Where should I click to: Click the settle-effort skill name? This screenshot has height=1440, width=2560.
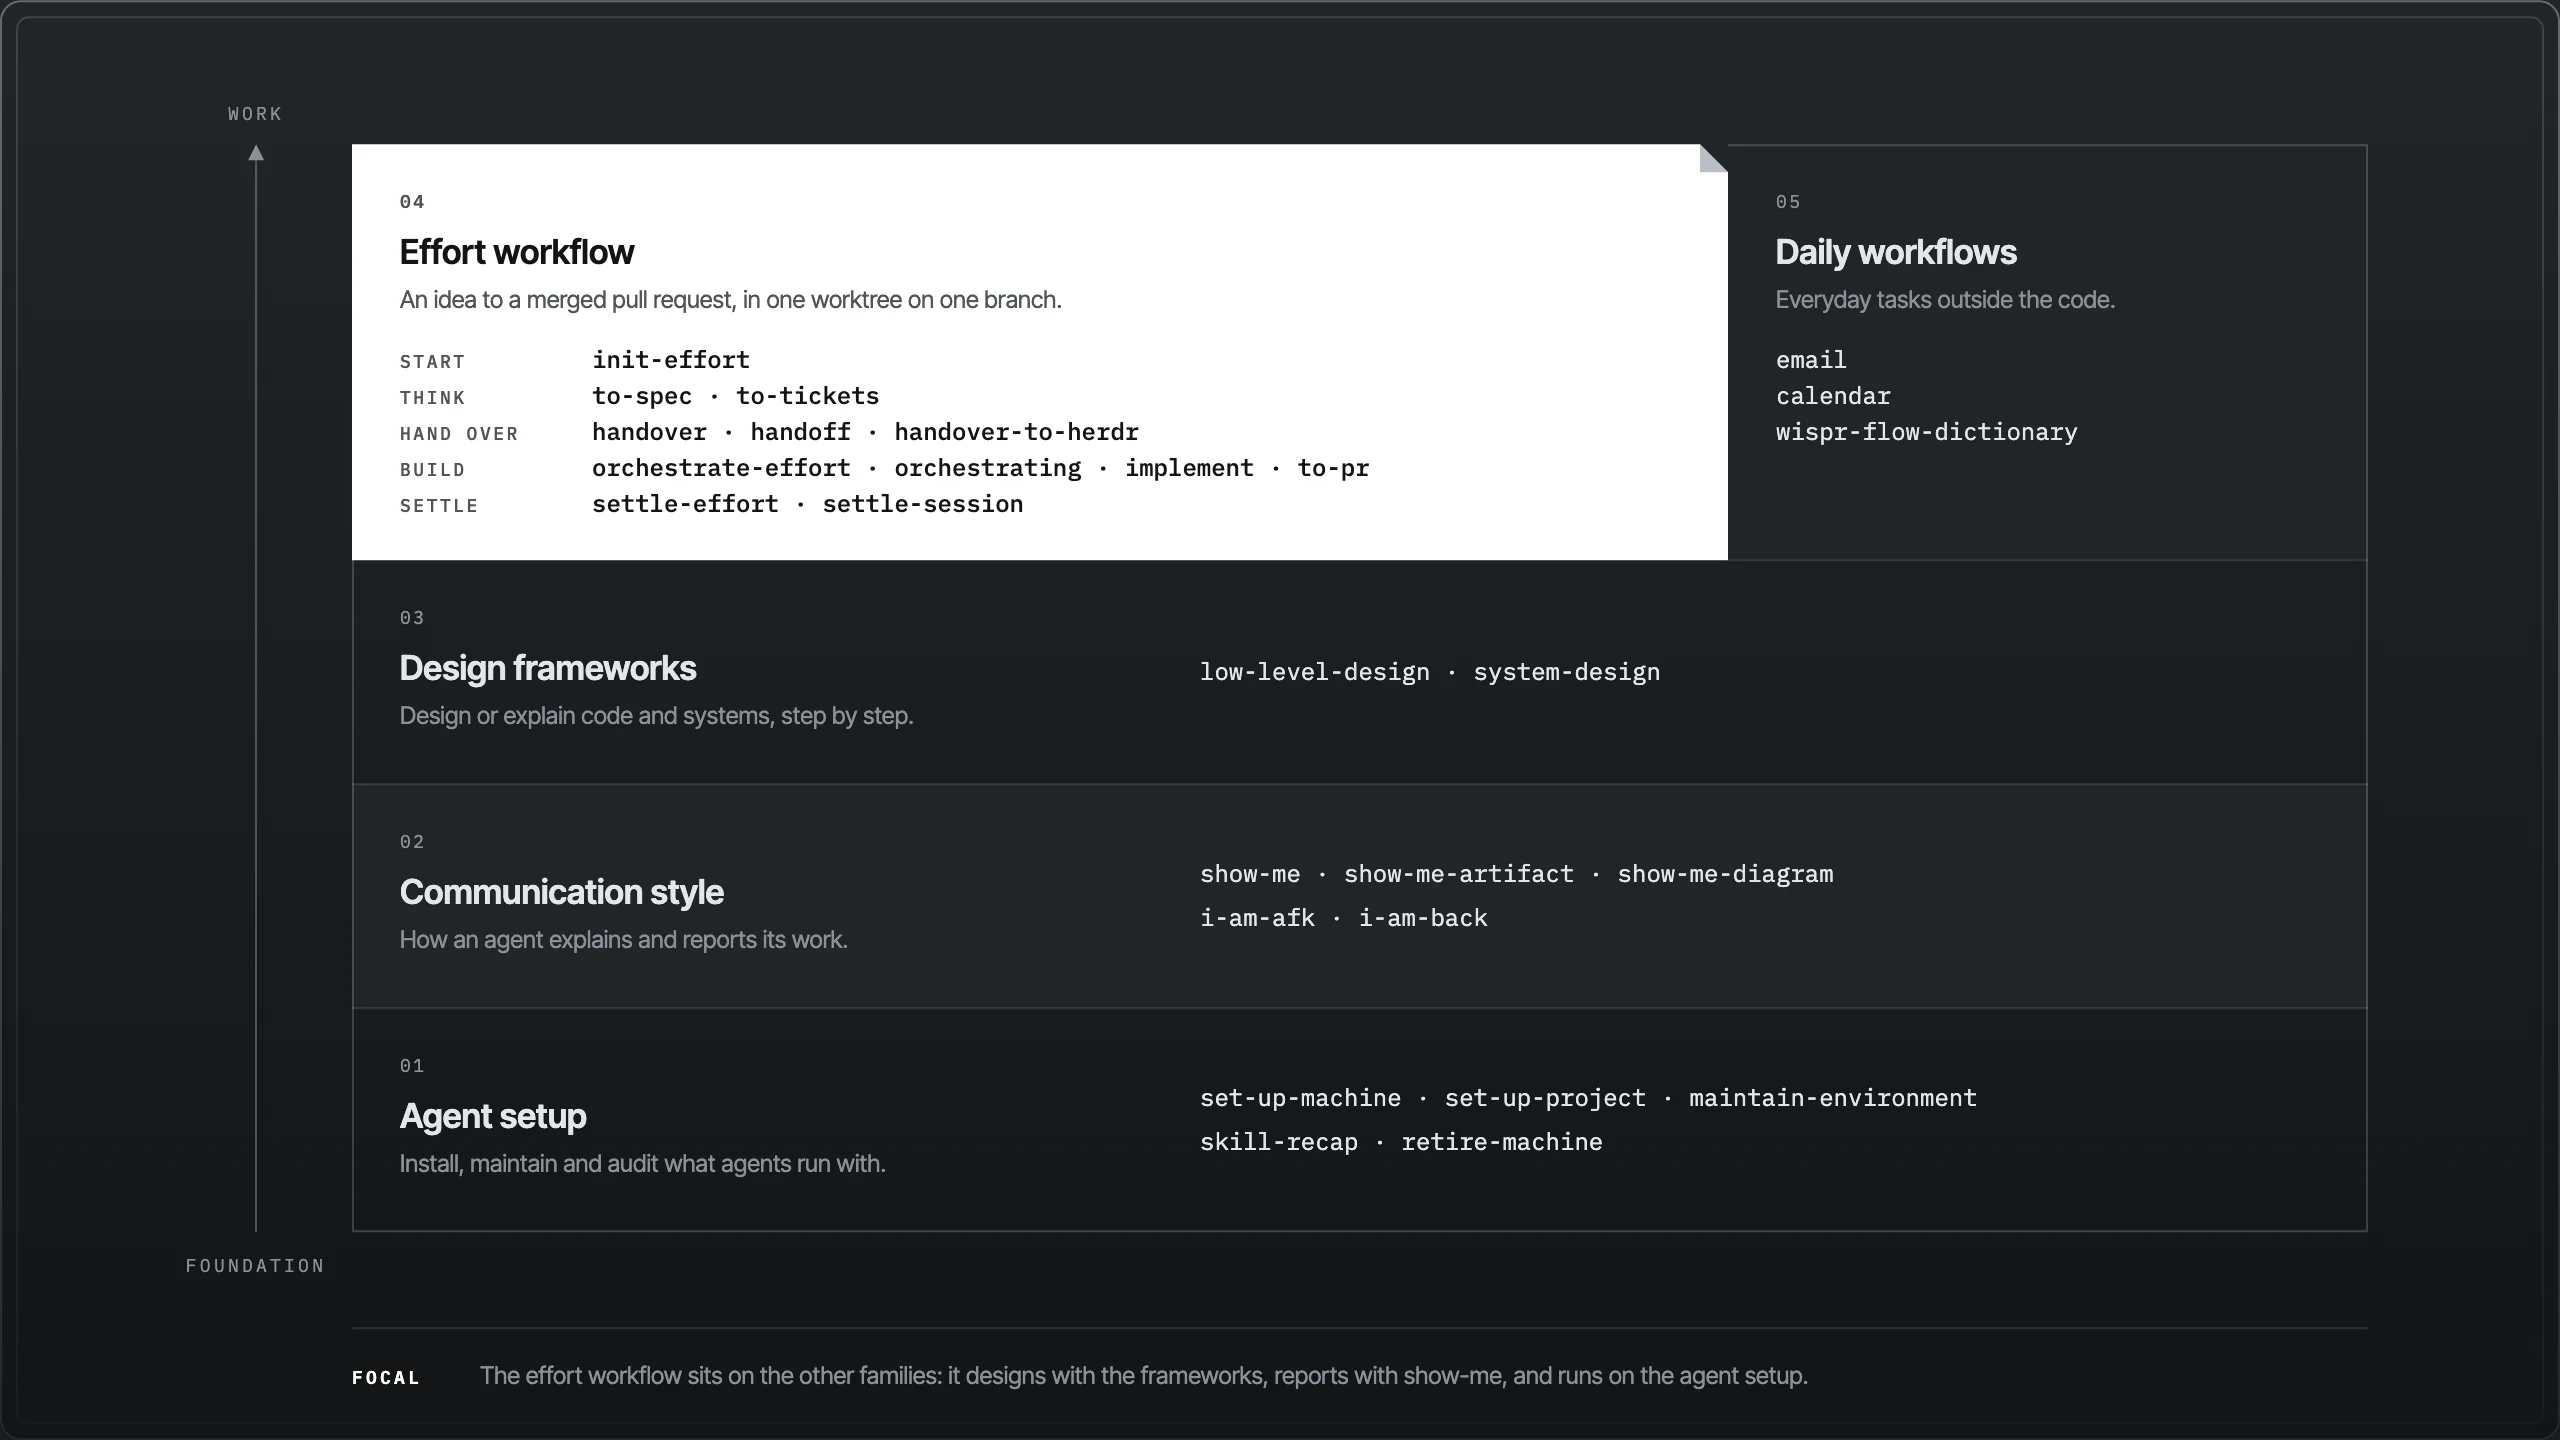(x=685, y=504)
